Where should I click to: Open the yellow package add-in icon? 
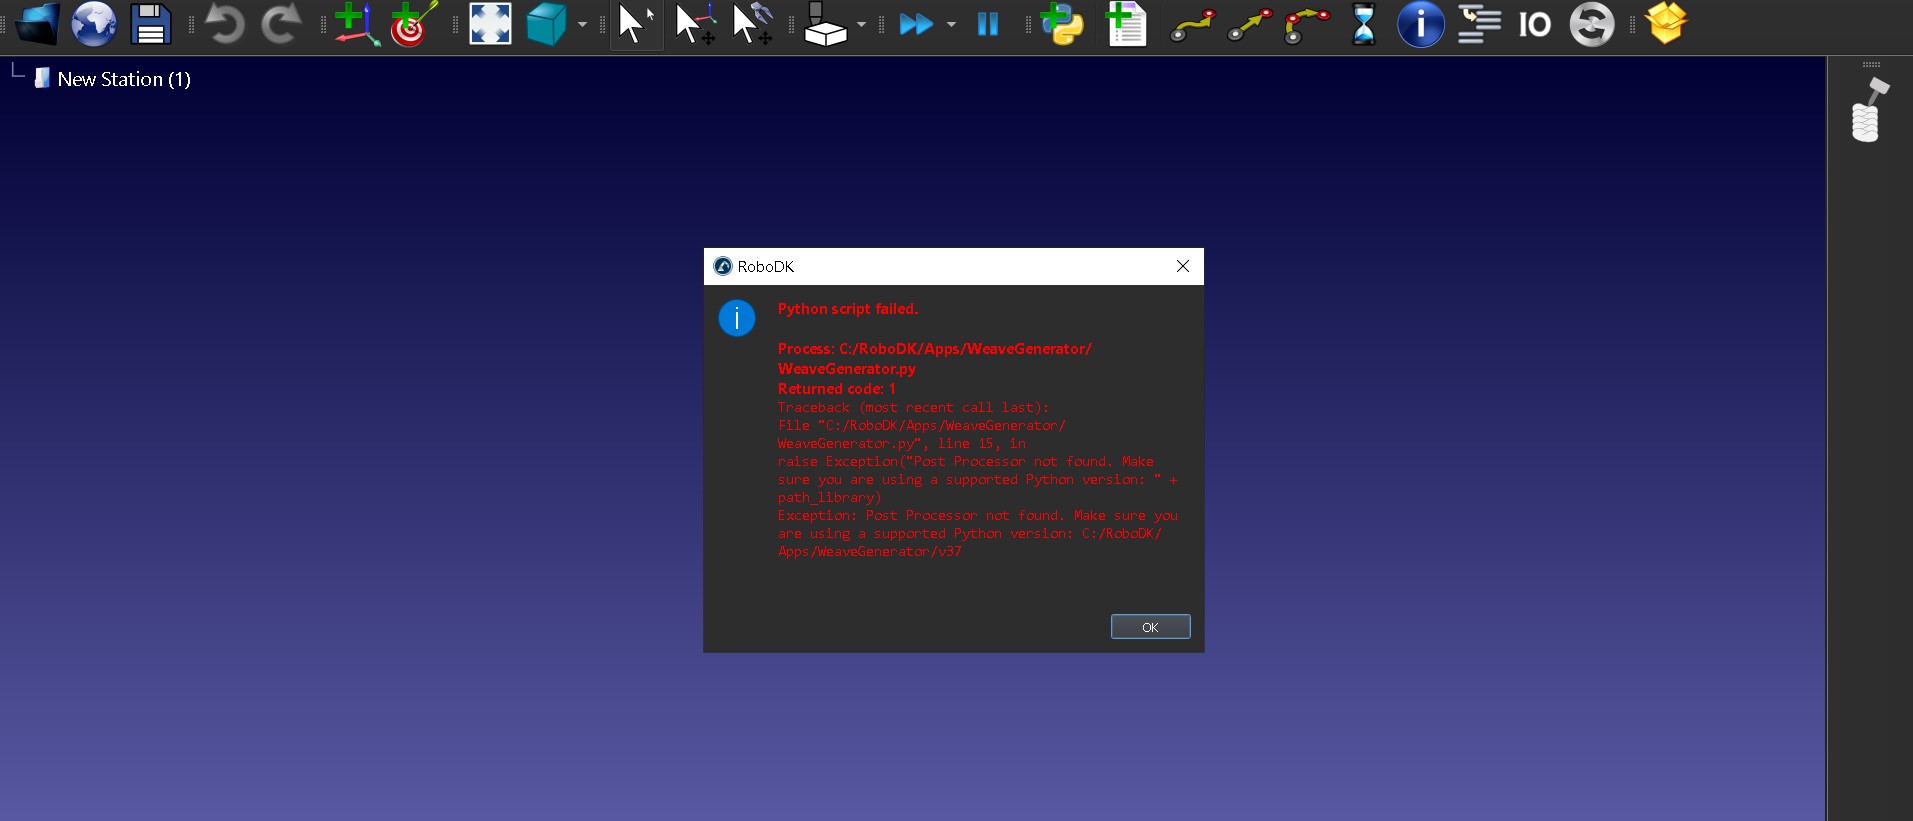tap(1666, 23)
